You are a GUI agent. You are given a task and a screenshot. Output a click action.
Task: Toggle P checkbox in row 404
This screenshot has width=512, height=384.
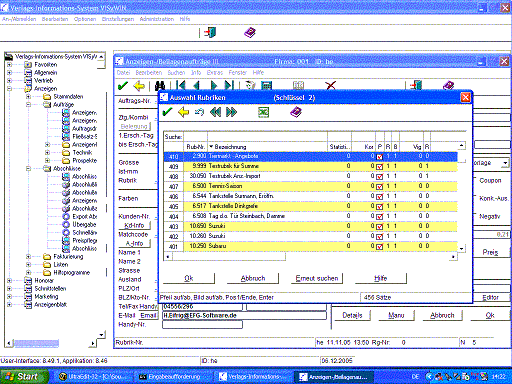pyautogui.click(x=380, y=217)
